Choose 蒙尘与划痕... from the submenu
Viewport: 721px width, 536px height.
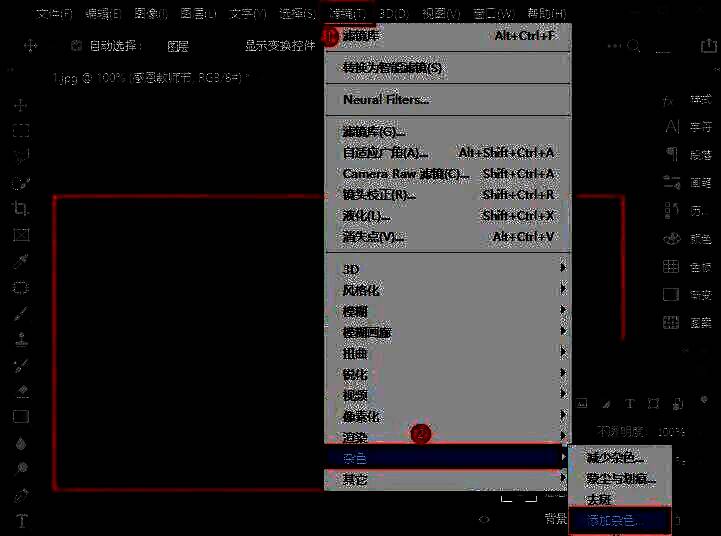620,479
